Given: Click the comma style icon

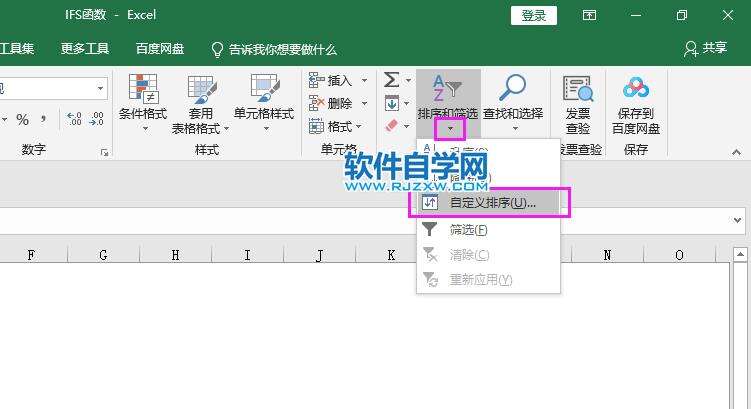Looking at the screenshot, I should point(44,118).
